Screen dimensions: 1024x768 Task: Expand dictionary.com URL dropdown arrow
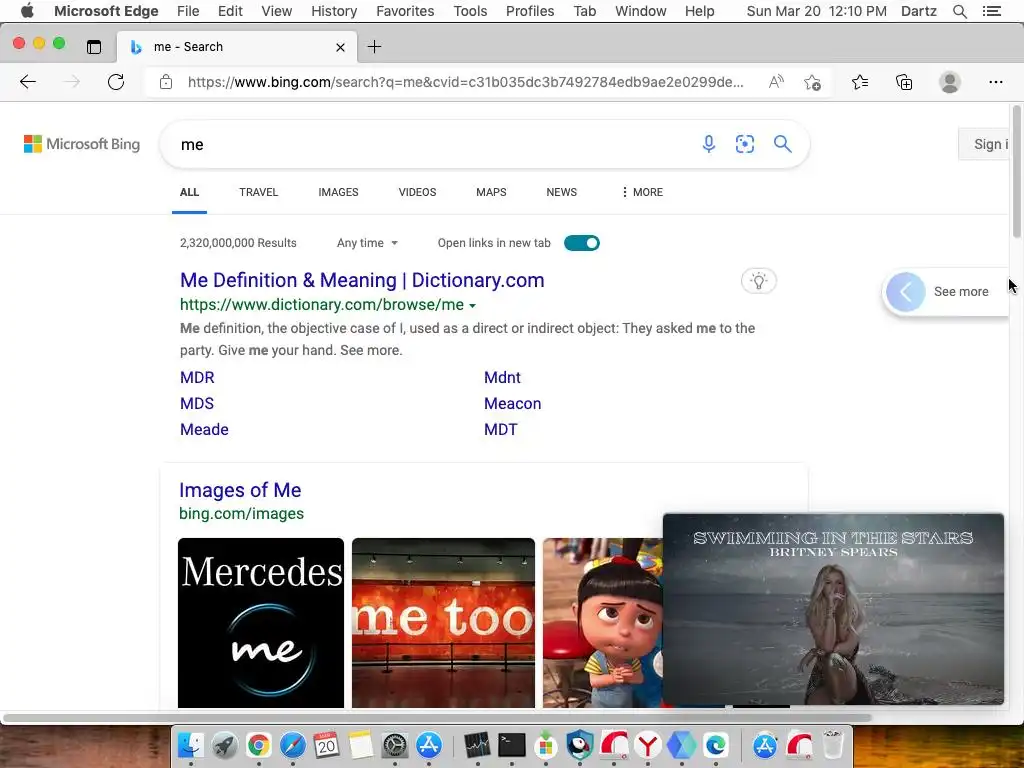tap(473, 306)
